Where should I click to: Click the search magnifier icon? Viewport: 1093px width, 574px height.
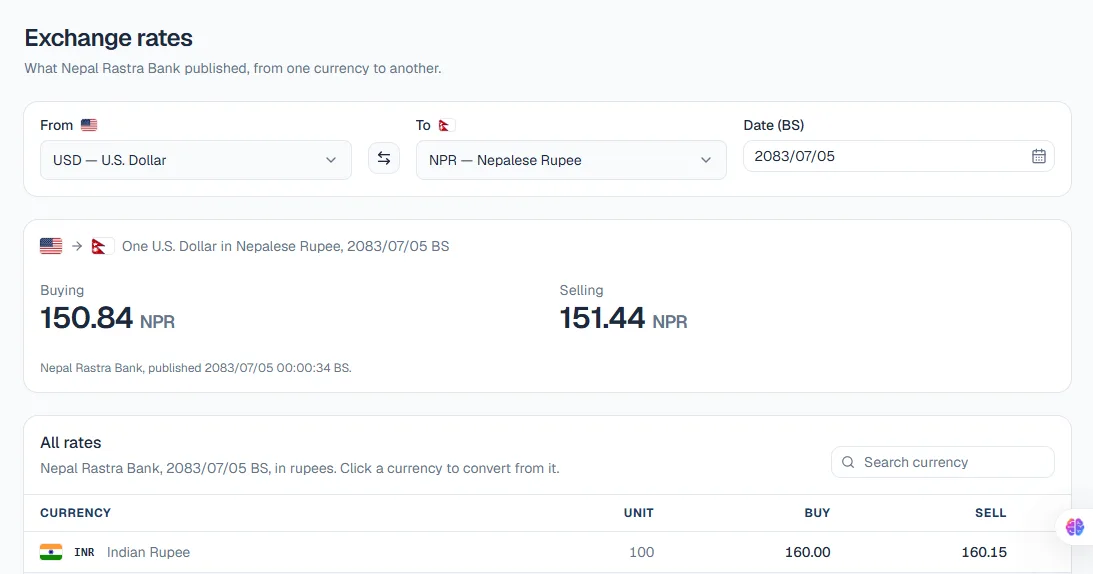(x=848, y=462)
